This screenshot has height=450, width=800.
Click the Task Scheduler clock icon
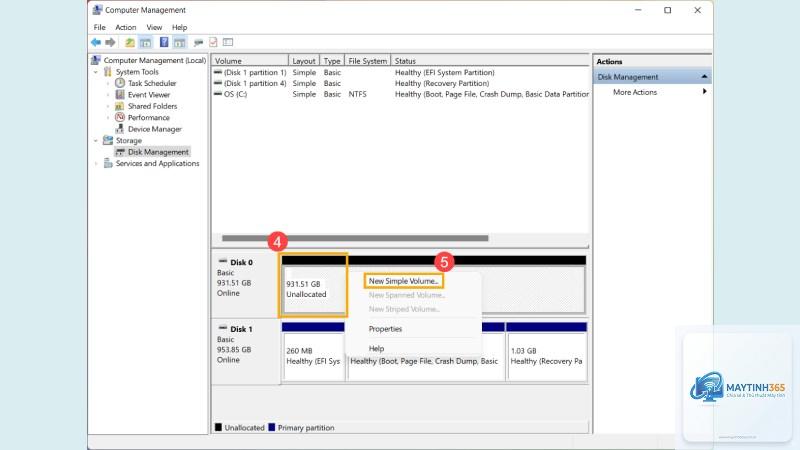[x=120, y=83]
